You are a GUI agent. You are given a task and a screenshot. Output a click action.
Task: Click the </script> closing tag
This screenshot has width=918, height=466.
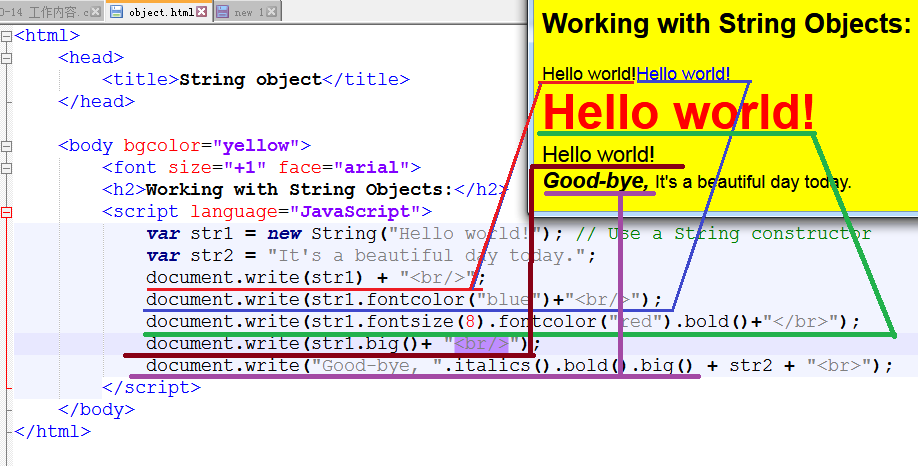coord(152,388)
